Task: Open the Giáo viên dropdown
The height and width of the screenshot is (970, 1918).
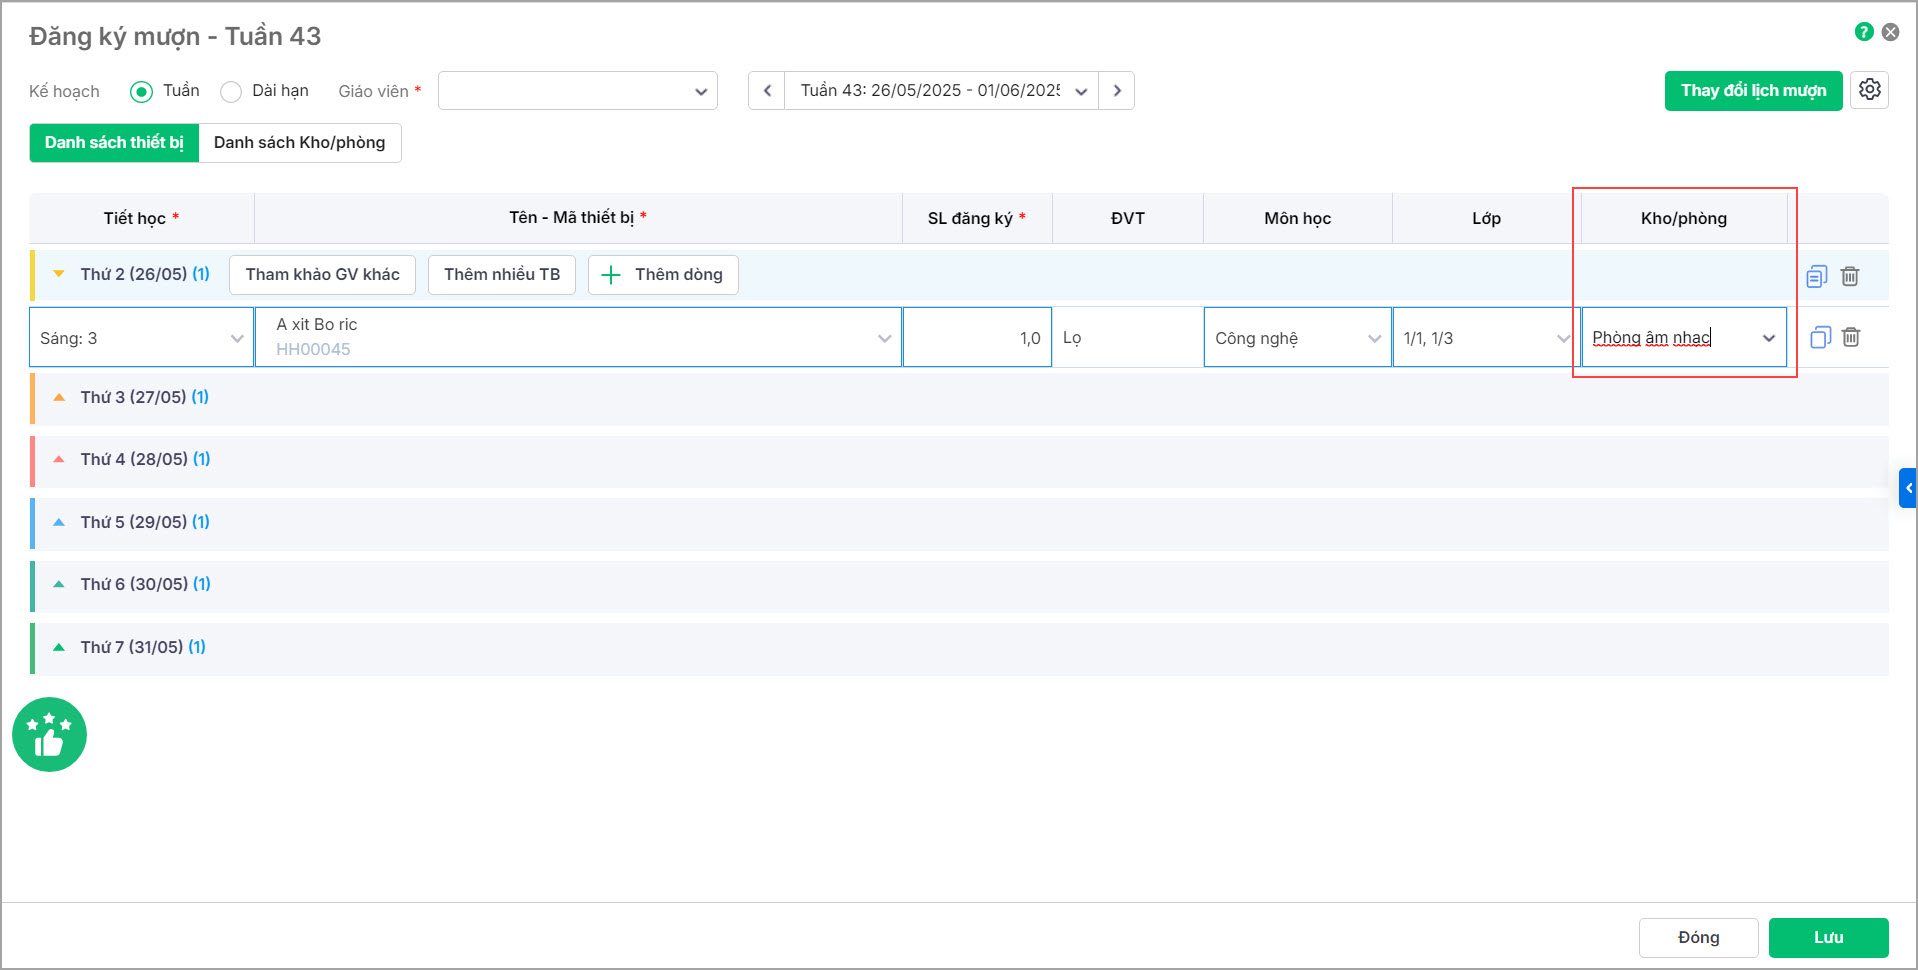Action: pyautogui.click(x=577, y=91)
